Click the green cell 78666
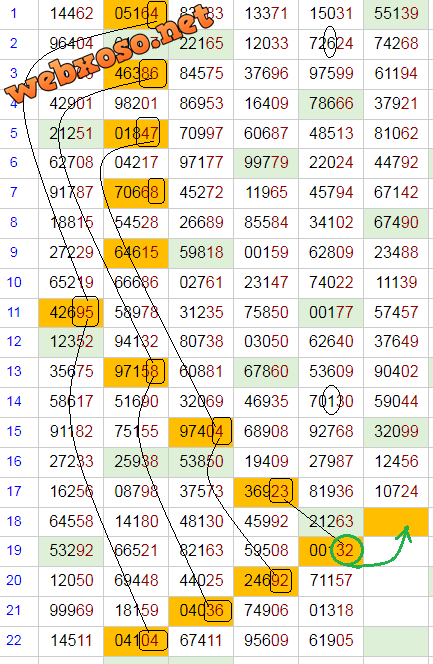This screenshot has height=664, width=433. [x=331, y=104]
